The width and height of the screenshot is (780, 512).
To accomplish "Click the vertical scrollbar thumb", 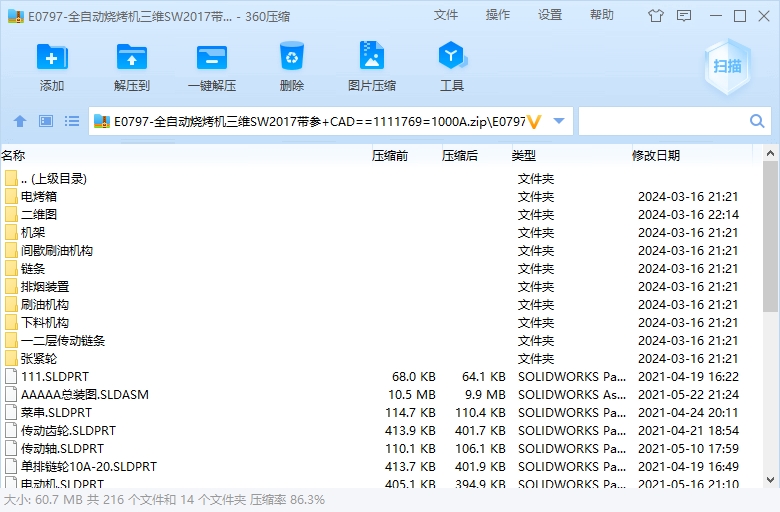I will pyautogui.click(x=771, y=237).
